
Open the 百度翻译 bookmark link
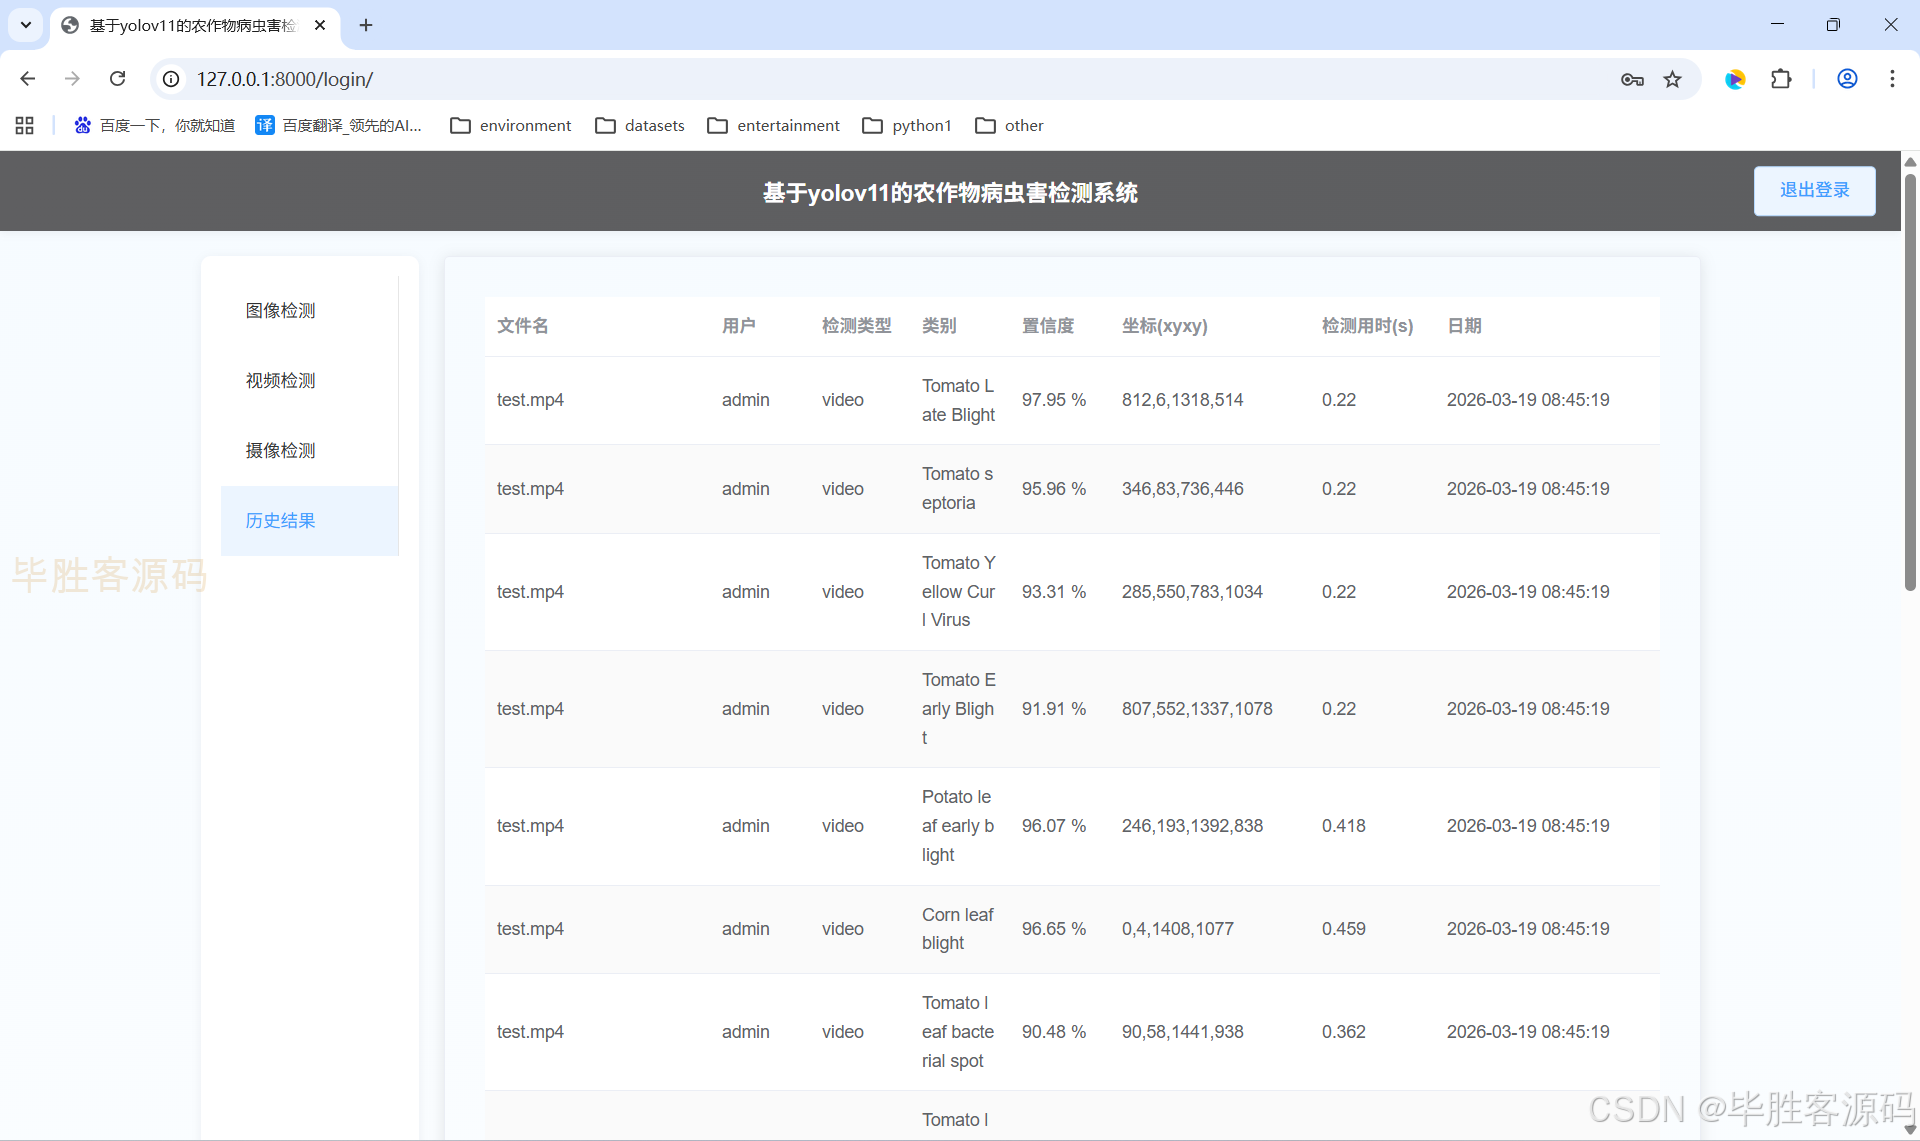[339, 125]
